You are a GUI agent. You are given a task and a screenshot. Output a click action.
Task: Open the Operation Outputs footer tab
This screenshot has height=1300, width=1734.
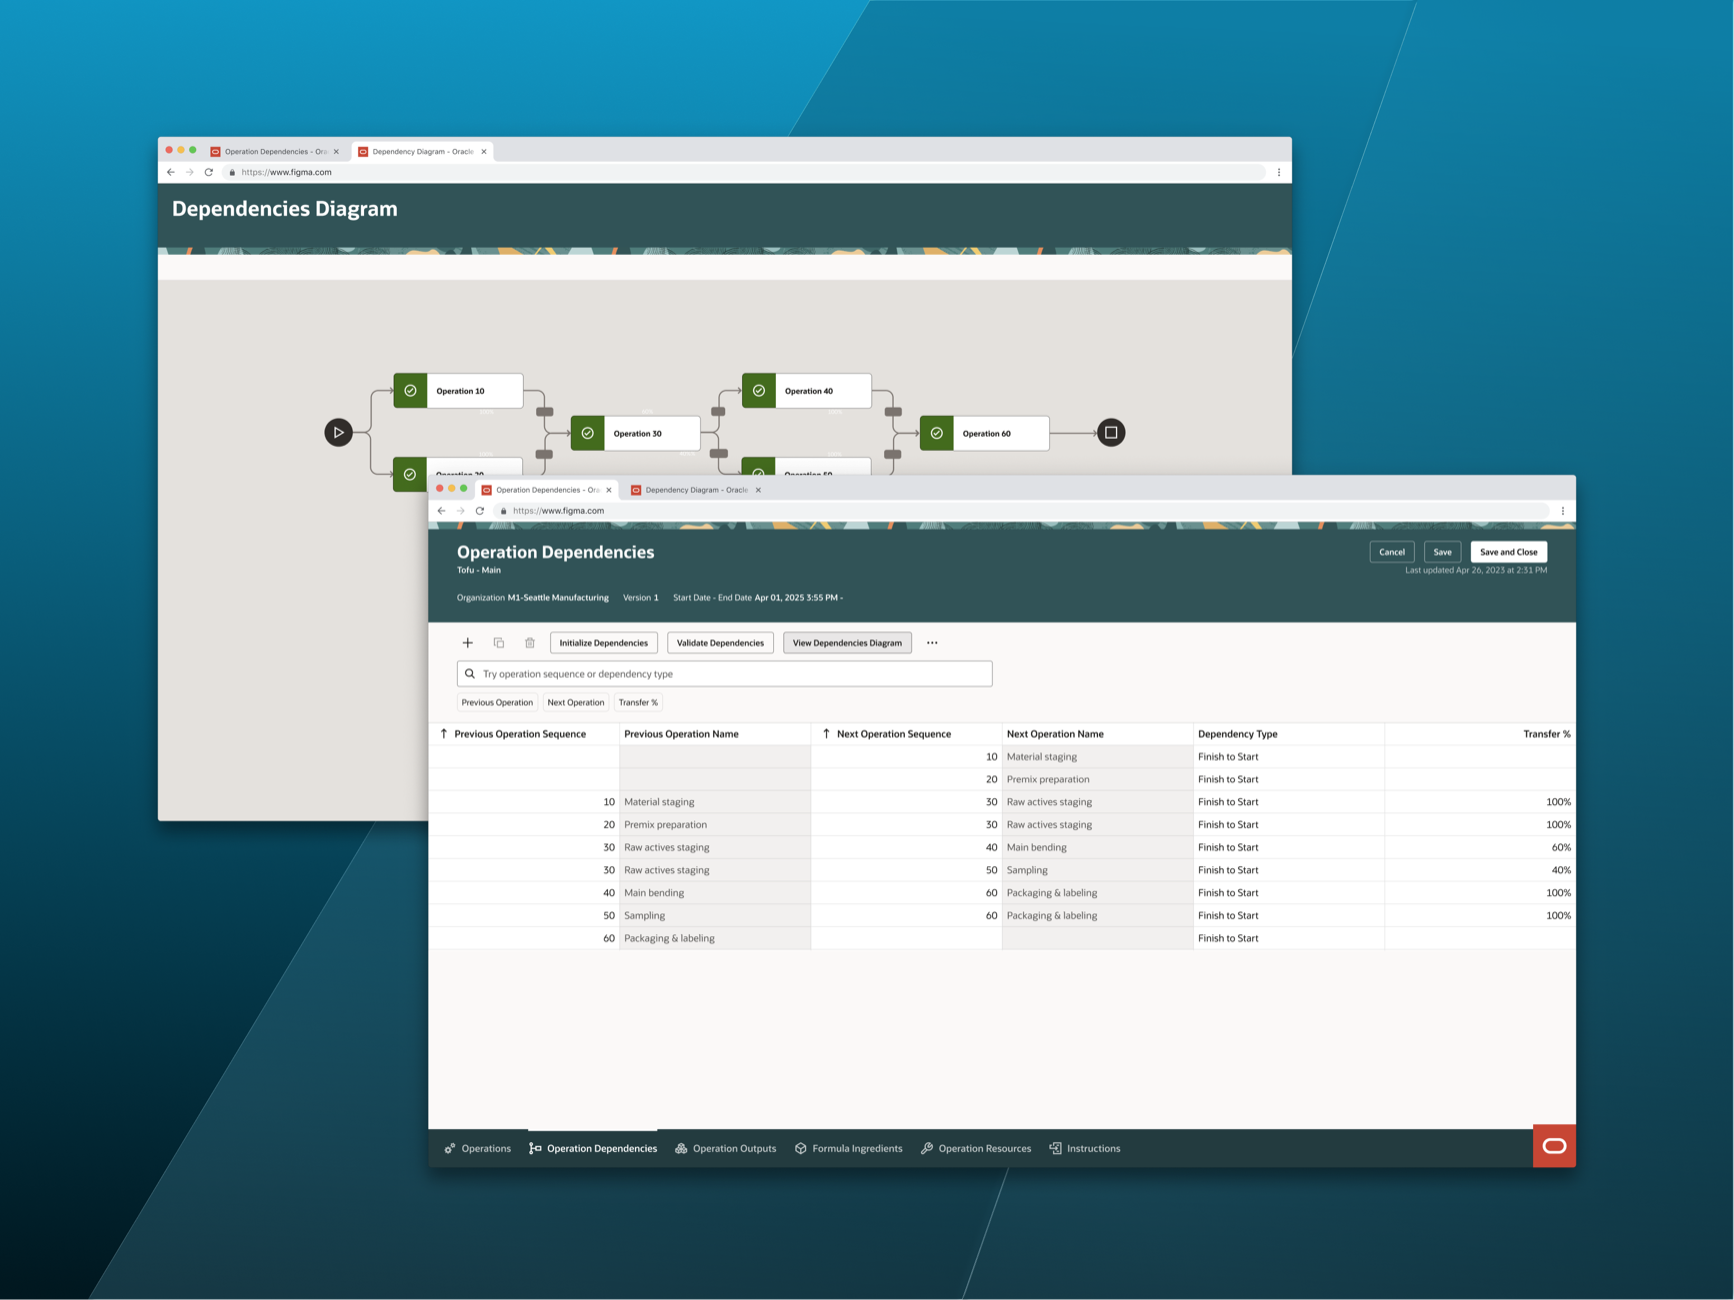point(726,1149)
